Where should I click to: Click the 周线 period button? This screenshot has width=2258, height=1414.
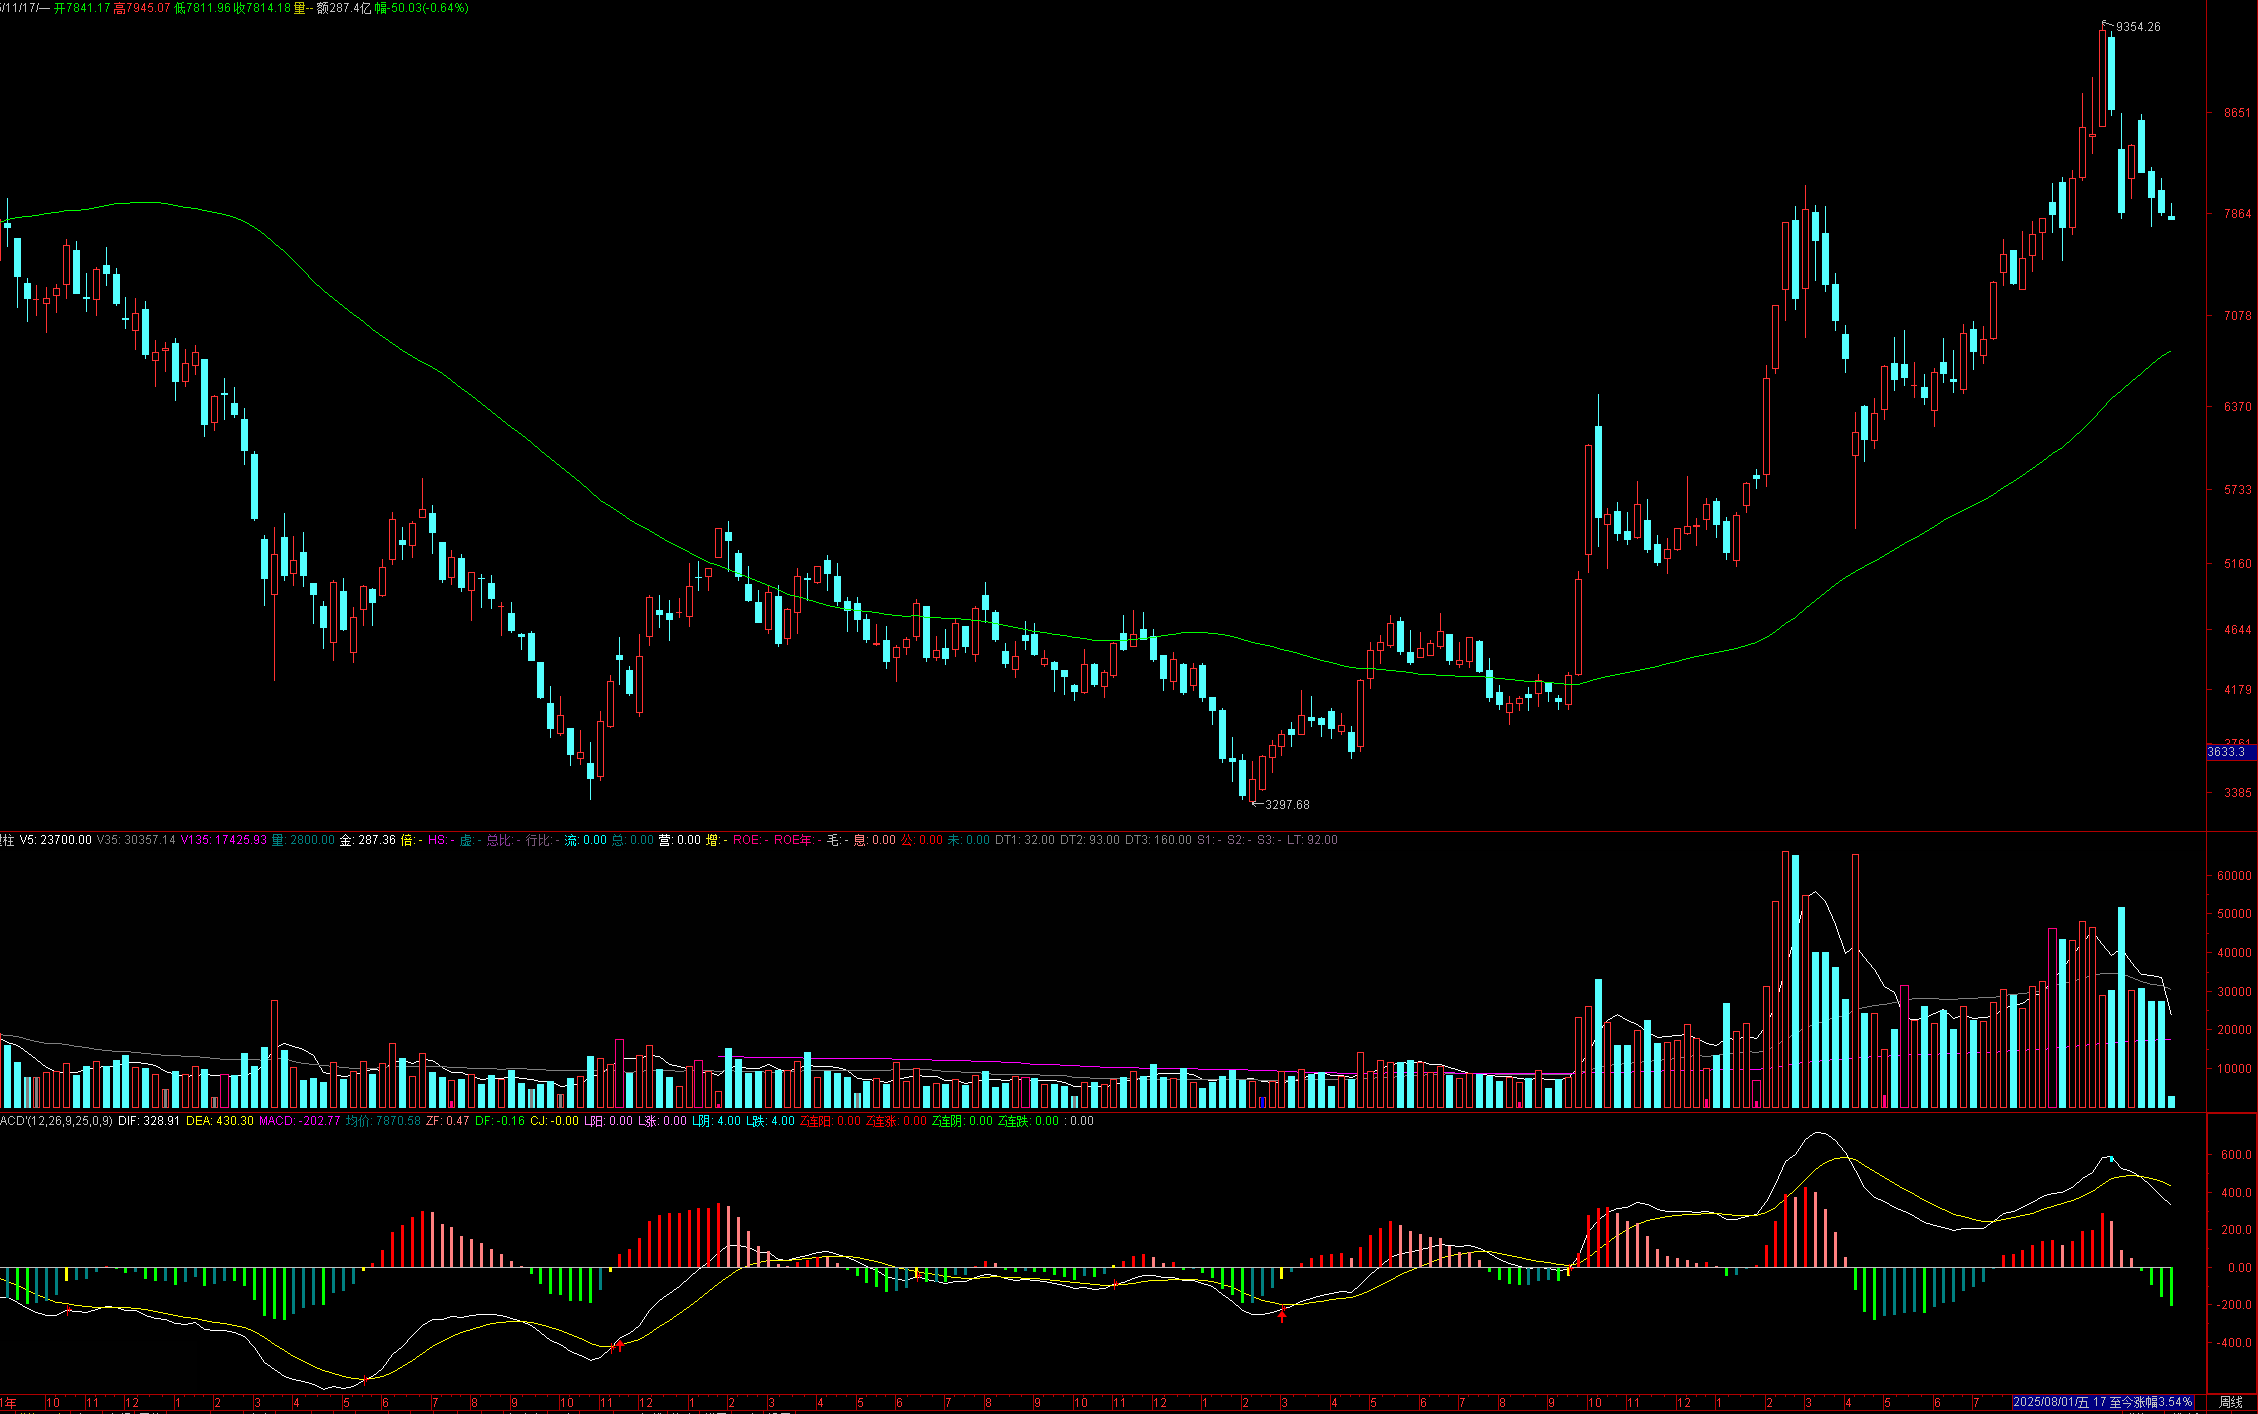click(2230, 1402)
